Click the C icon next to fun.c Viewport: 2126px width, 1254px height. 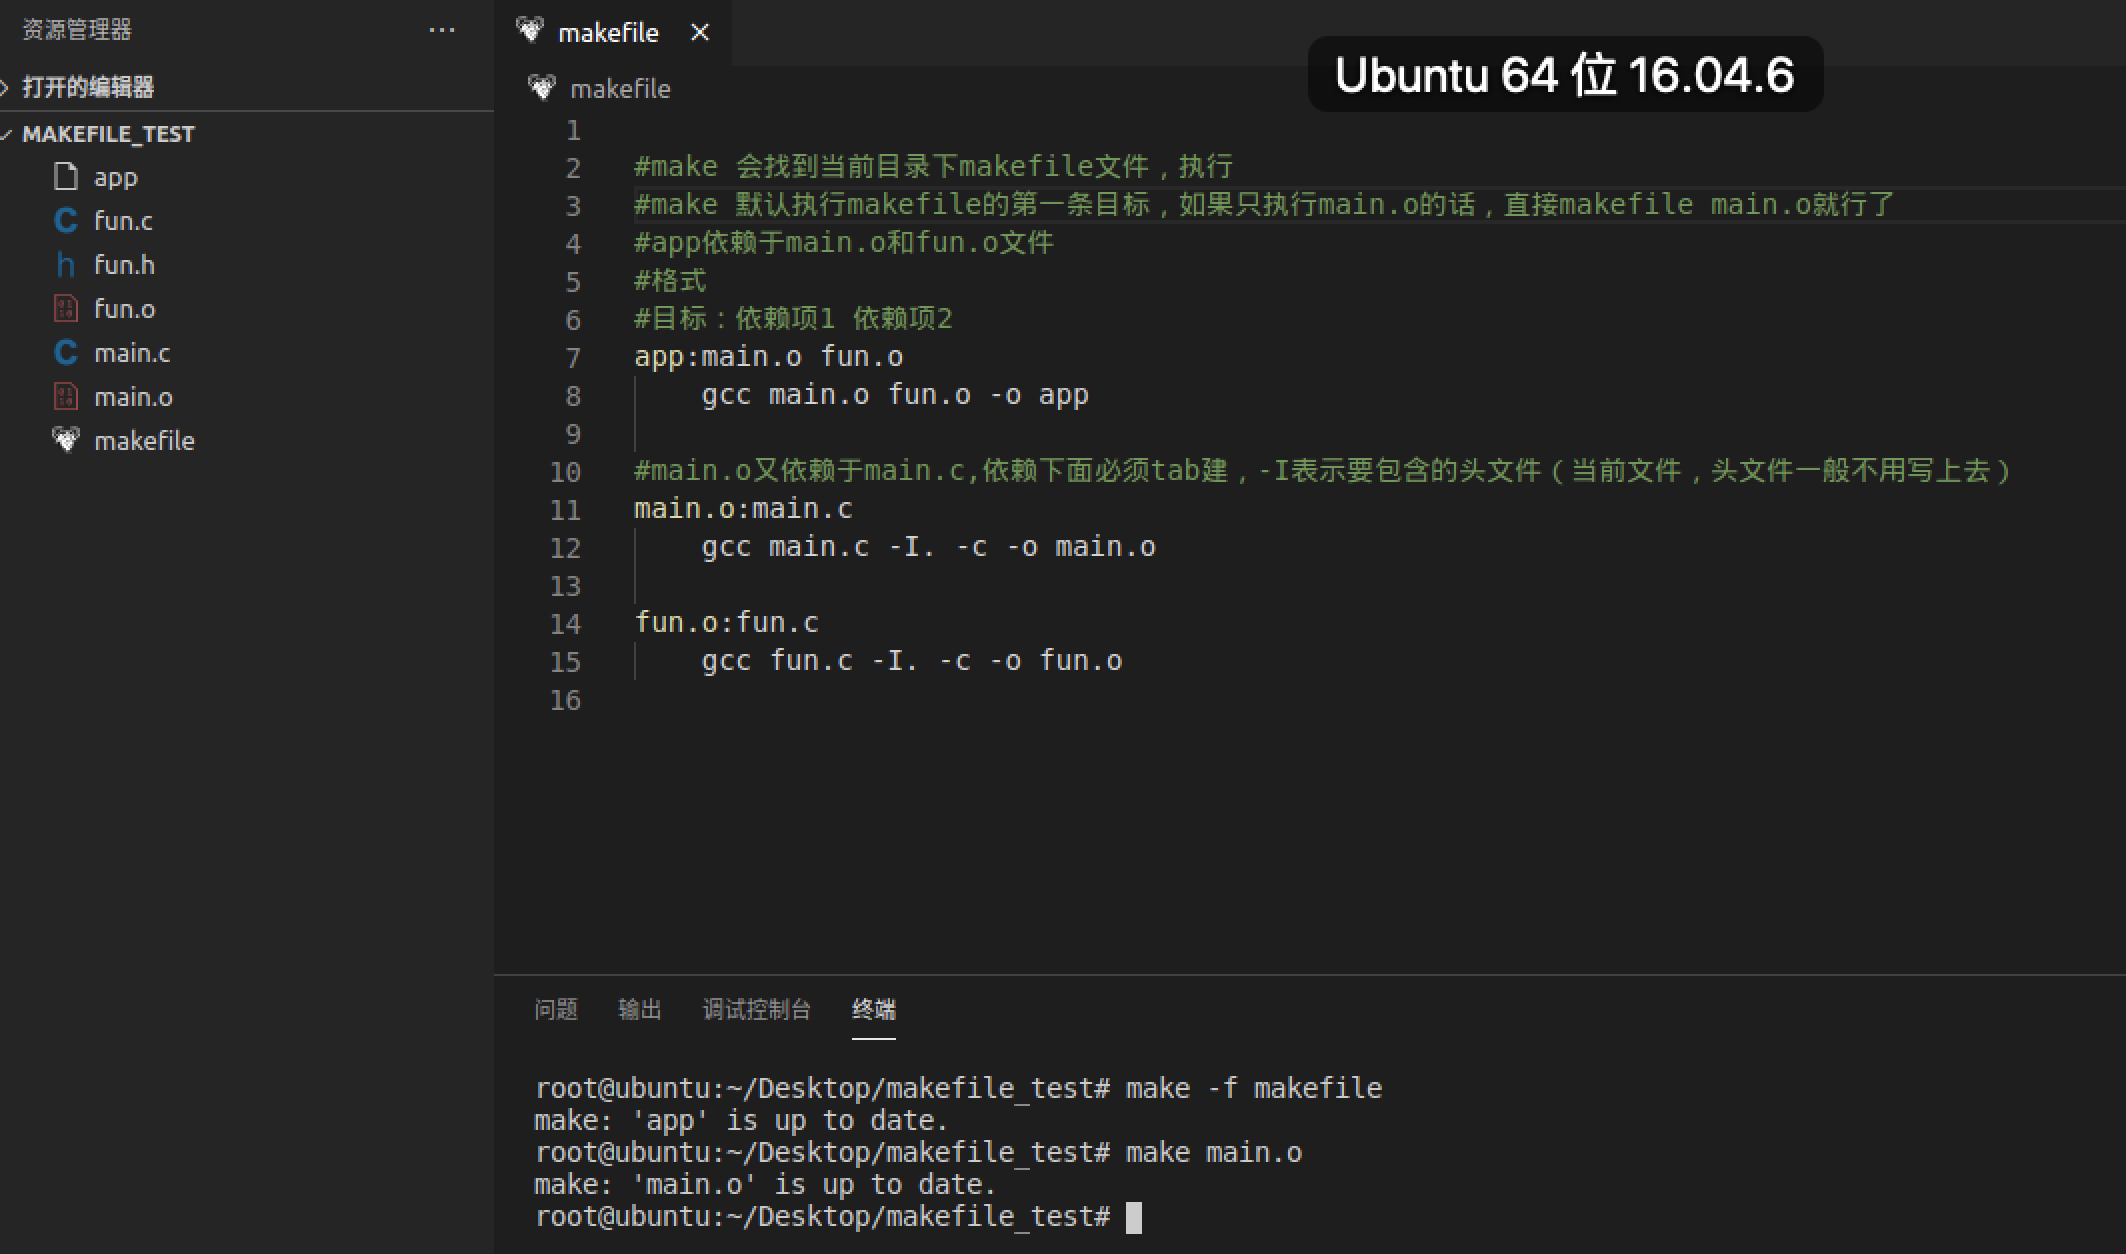pos(66,221)
